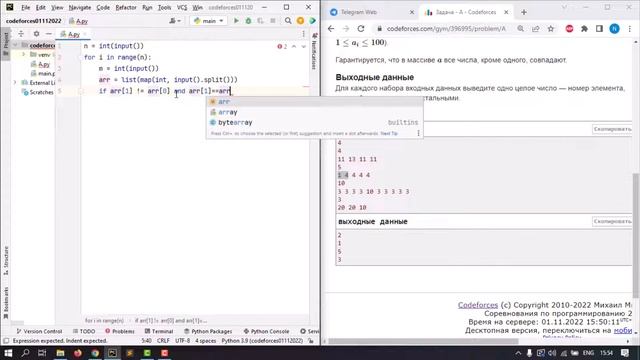Open Firefox from the taskbar
The width and height of the screenshot is (640, 360).
click(78, 353)
